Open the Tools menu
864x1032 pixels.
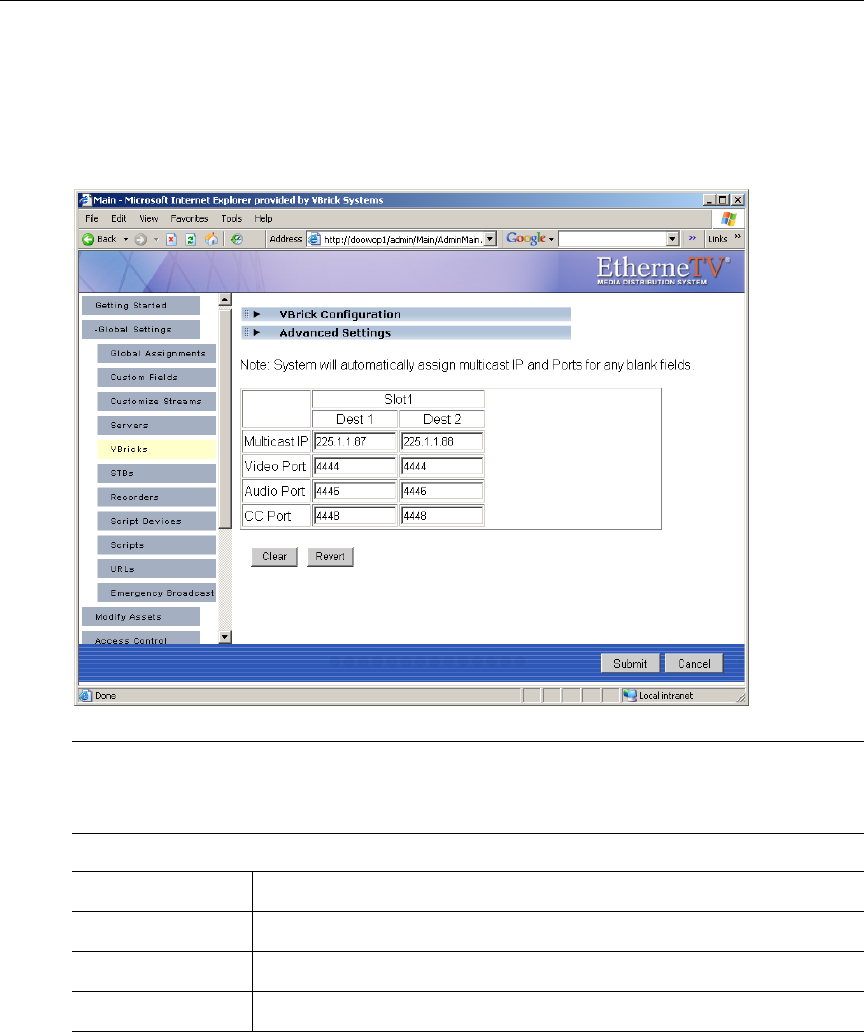[232, 219]
